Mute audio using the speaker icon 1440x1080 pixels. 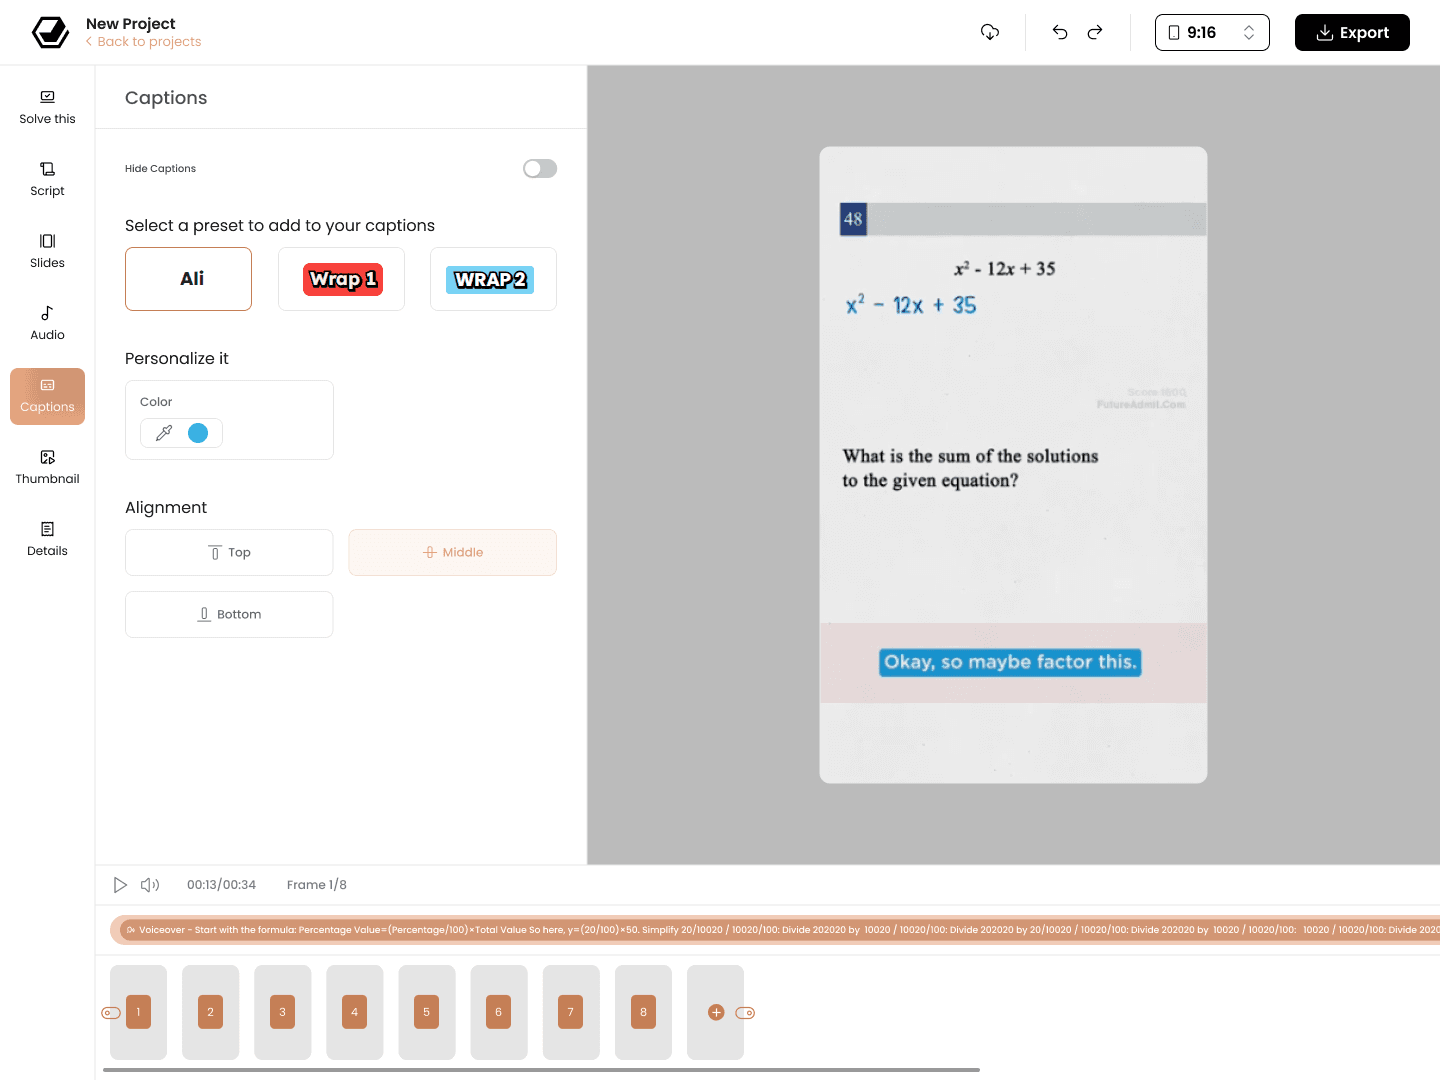150,885
